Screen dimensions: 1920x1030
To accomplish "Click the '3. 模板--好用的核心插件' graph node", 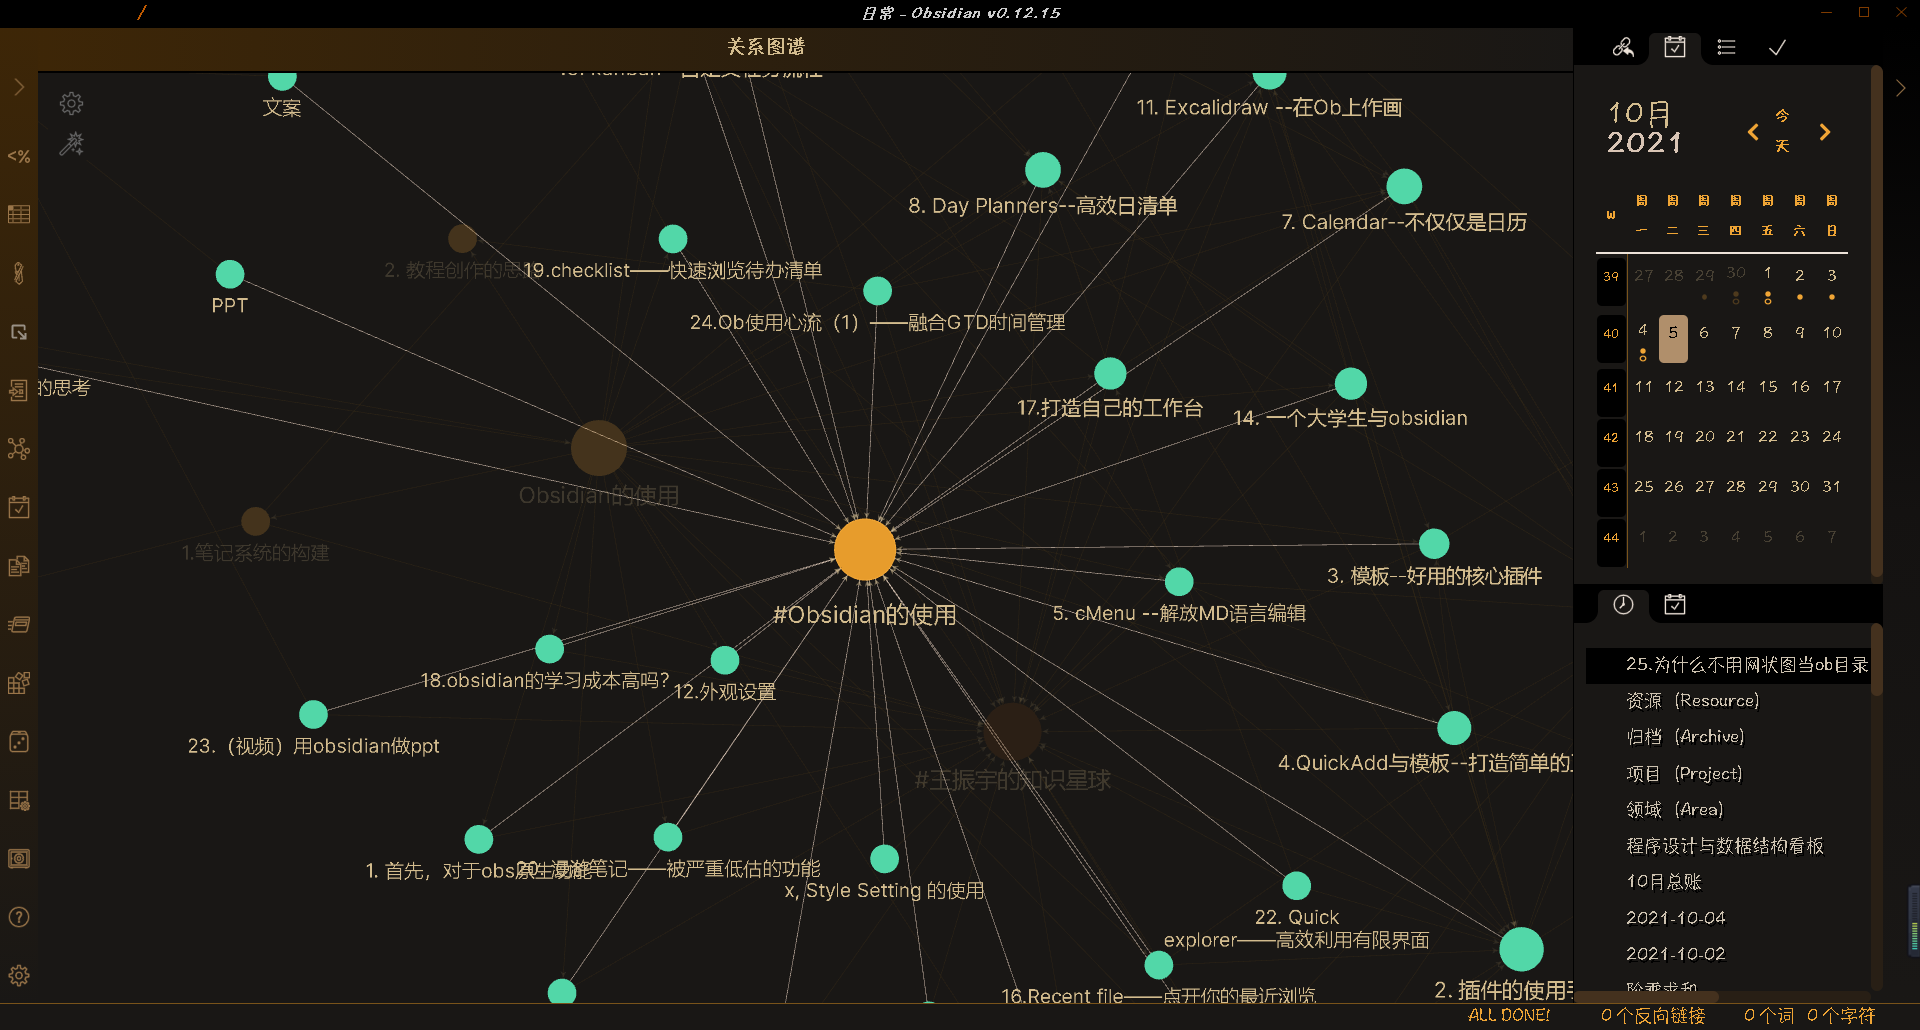I will coord(1434,543).
